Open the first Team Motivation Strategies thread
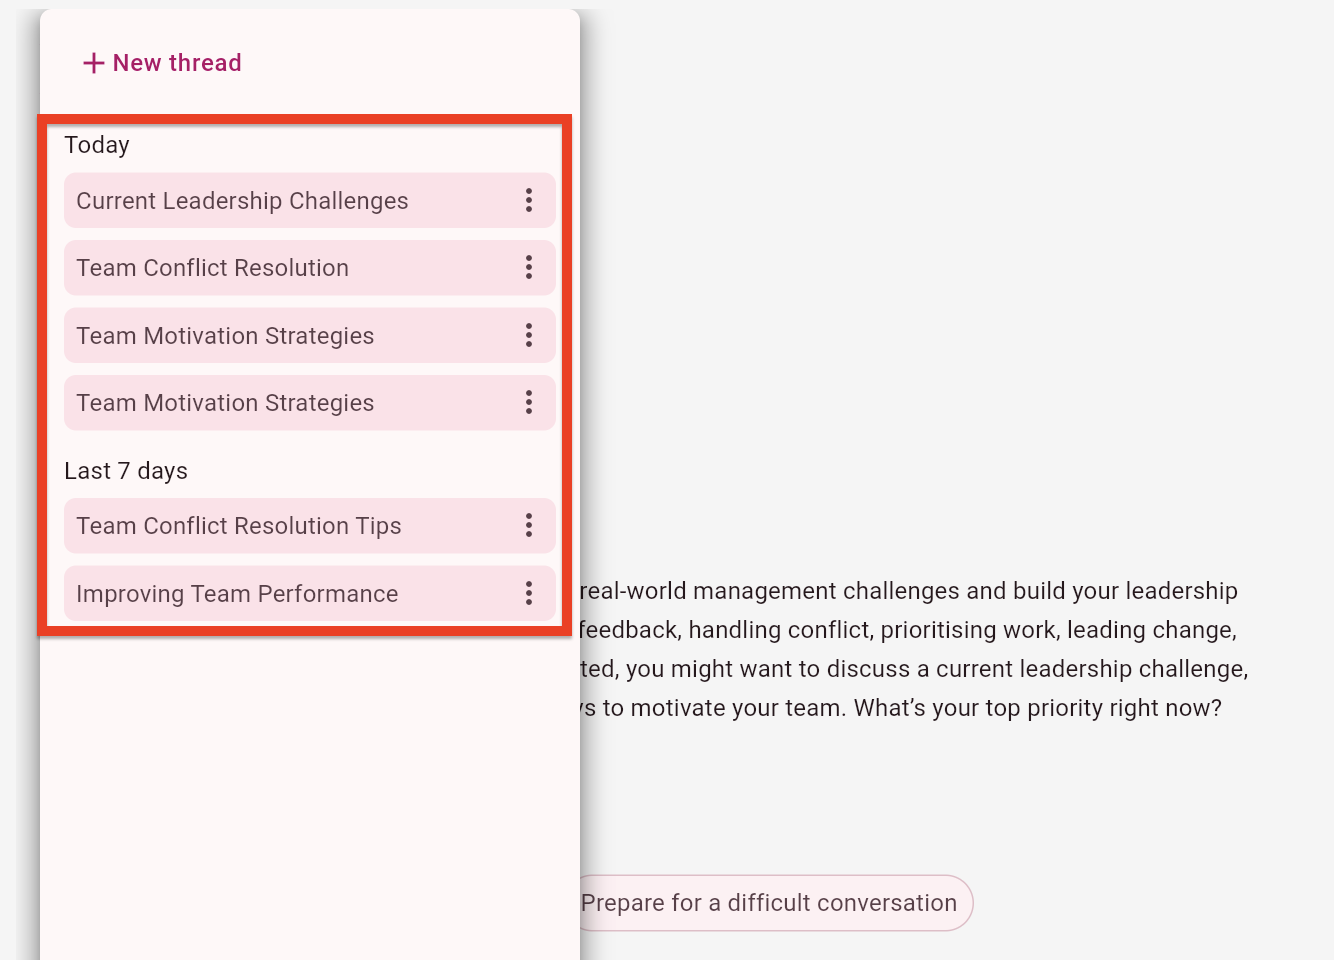1334x960 pixels. (225, 336)
